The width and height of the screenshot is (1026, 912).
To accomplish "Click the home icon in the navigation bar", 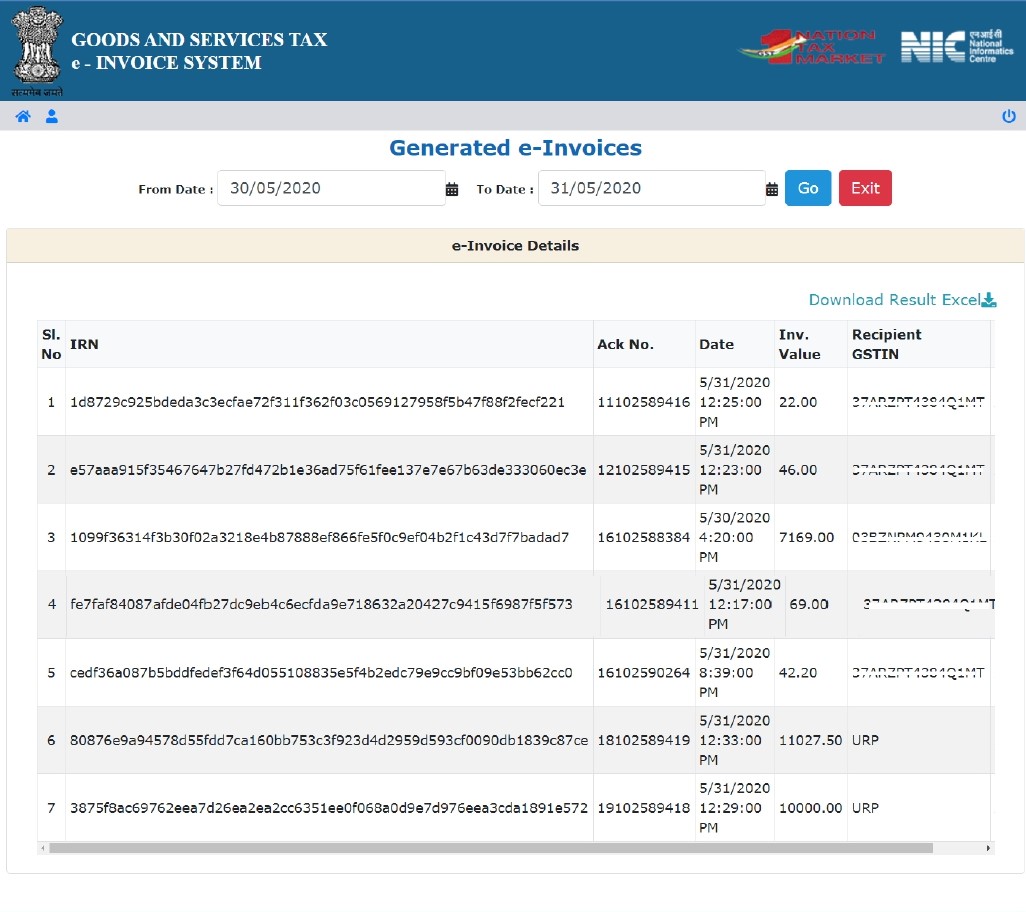I will coord(23,117).
